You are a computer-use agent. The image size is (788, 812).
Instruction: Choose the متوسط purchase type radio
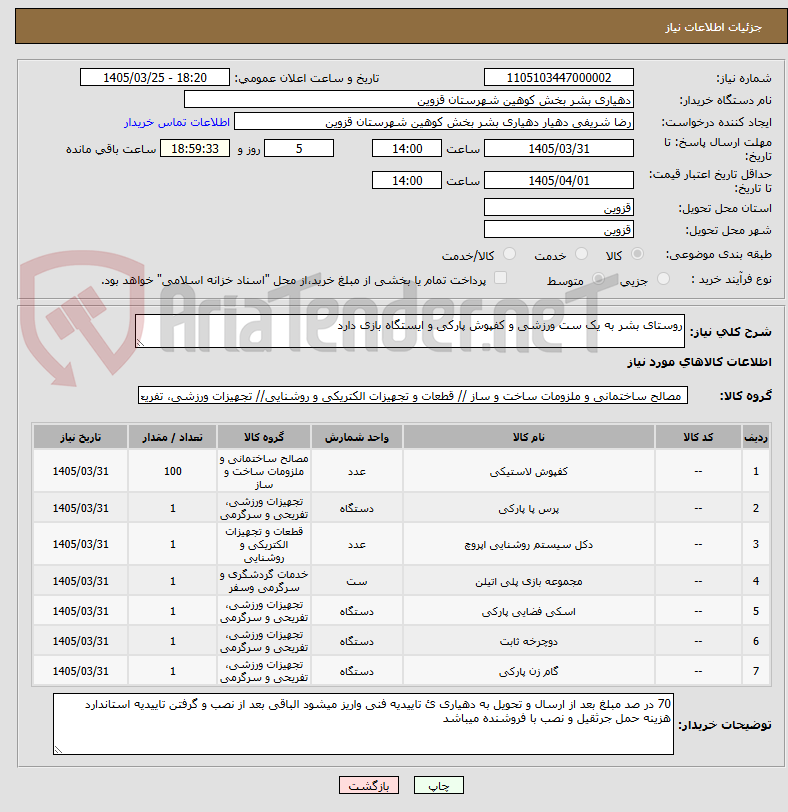click(x=599, y=279)
